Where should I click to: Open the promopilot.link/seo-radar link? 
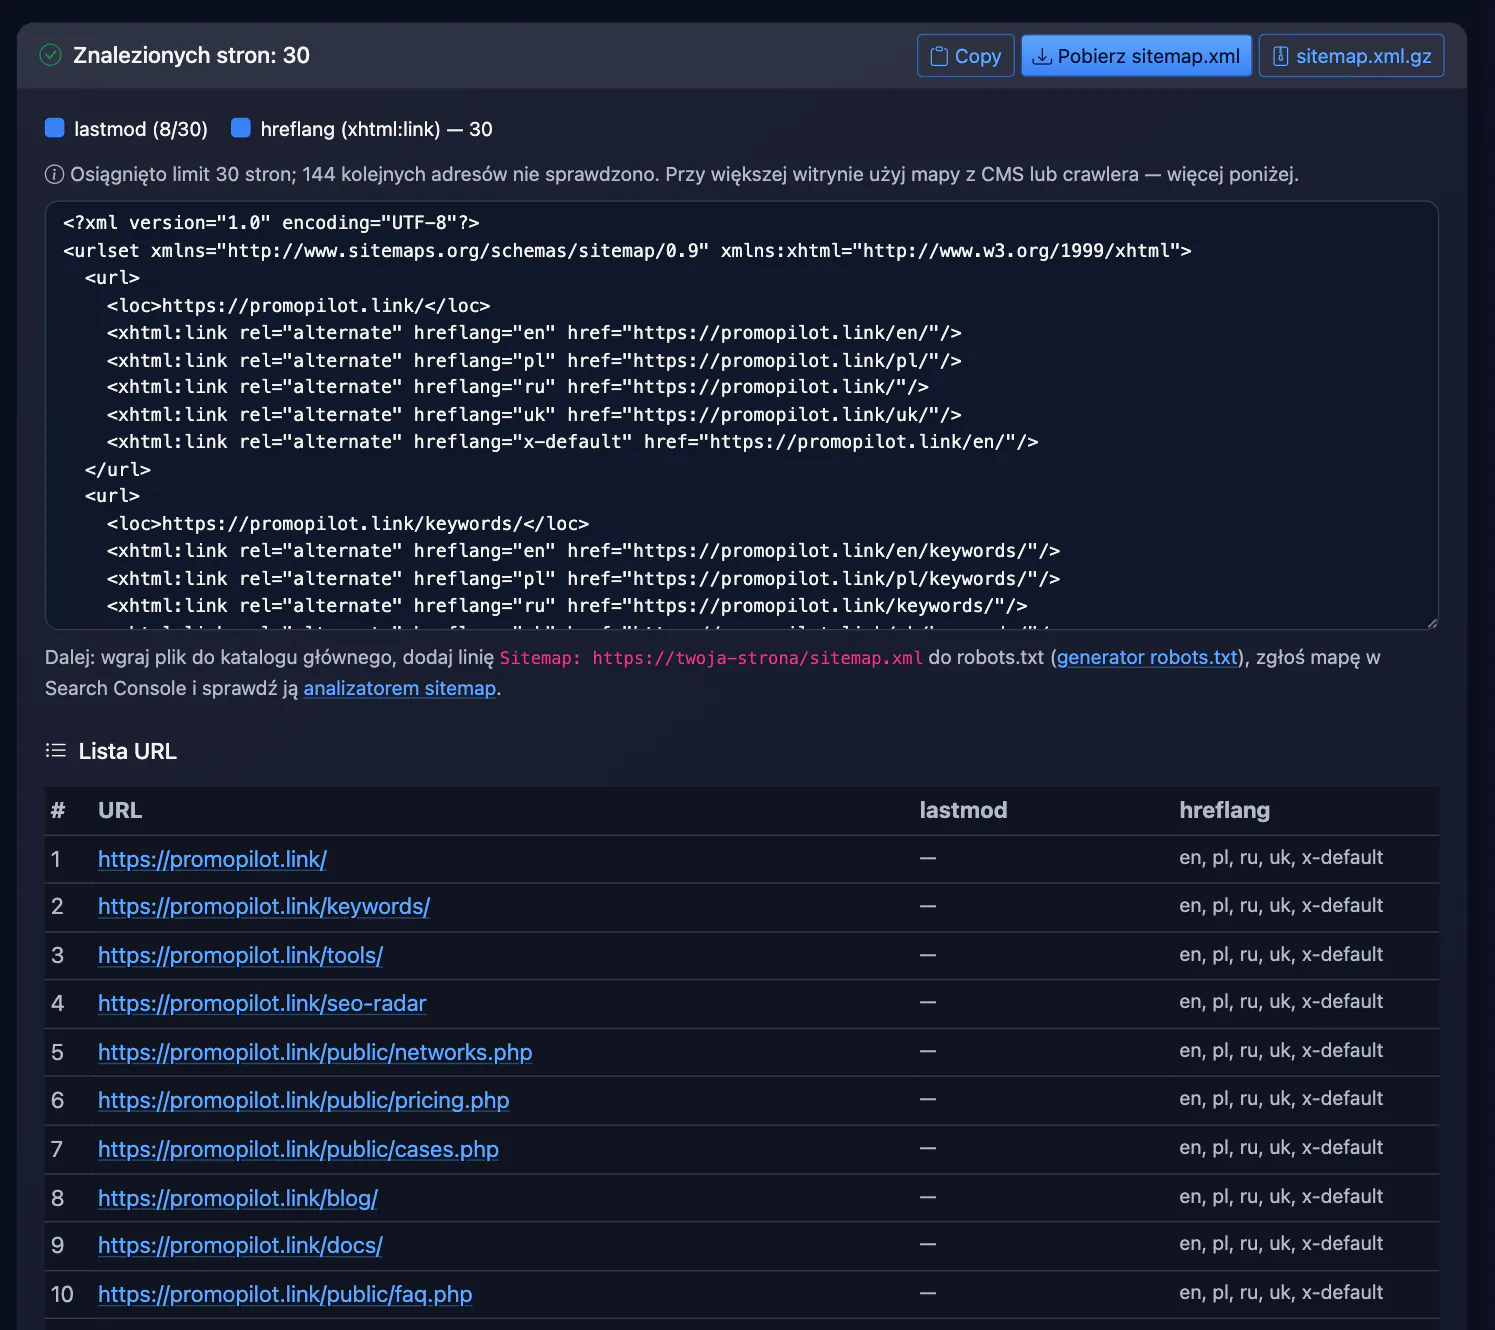[262, 1003]
